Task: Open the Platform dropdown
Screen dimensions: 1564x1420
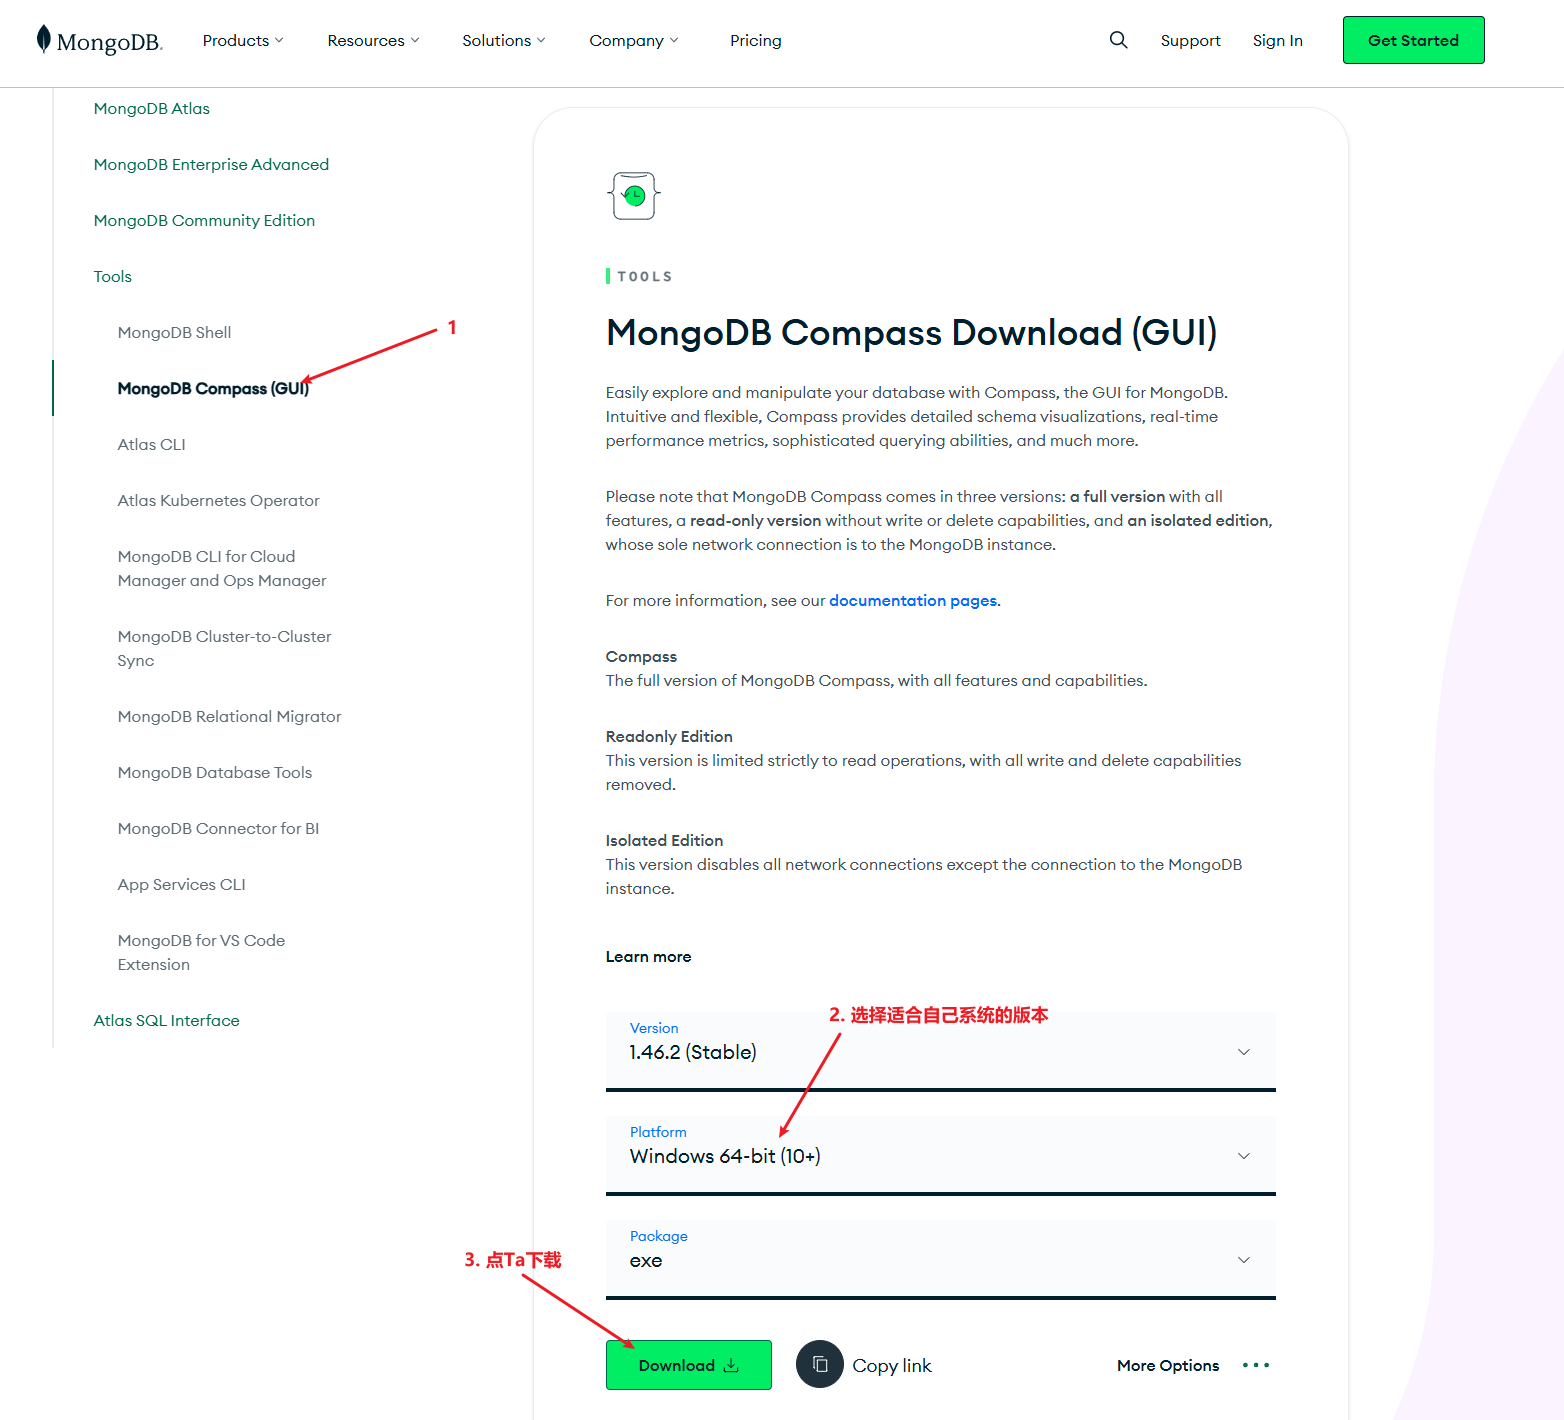Action: (x=940, y=1155)
